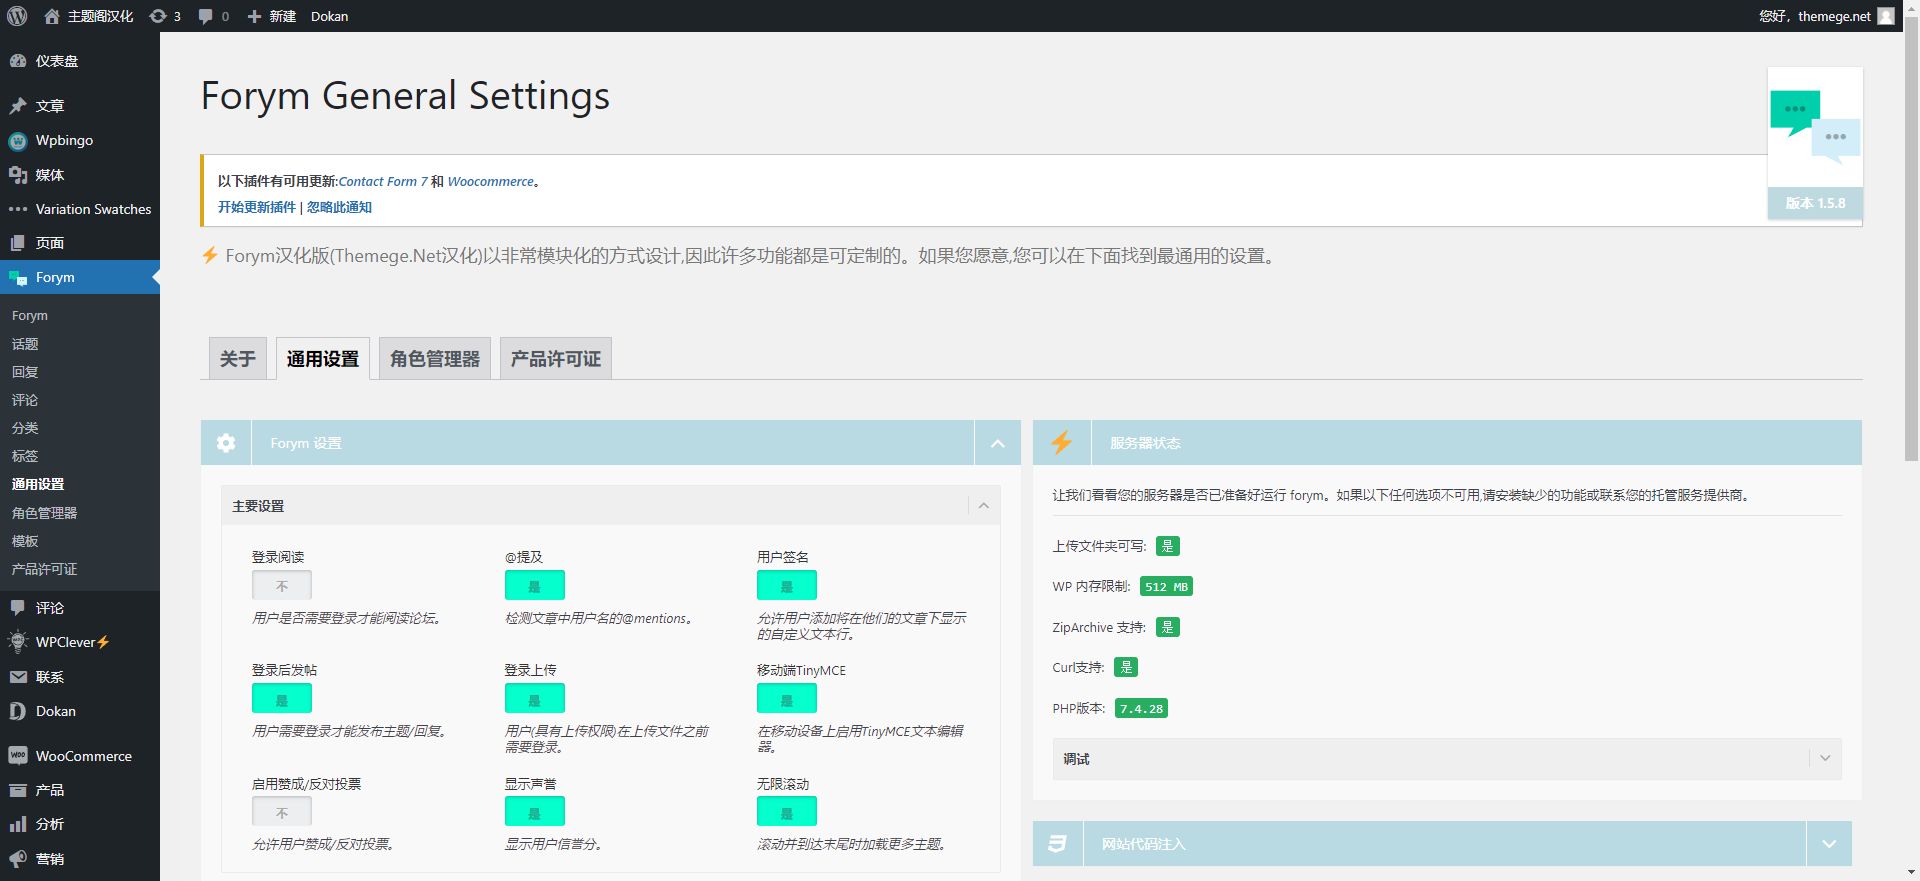Screen dimensions: 1920x881
Task: Click the 仪表盘 dashboard icon in sidebar
Action: (x=18, y=61)
